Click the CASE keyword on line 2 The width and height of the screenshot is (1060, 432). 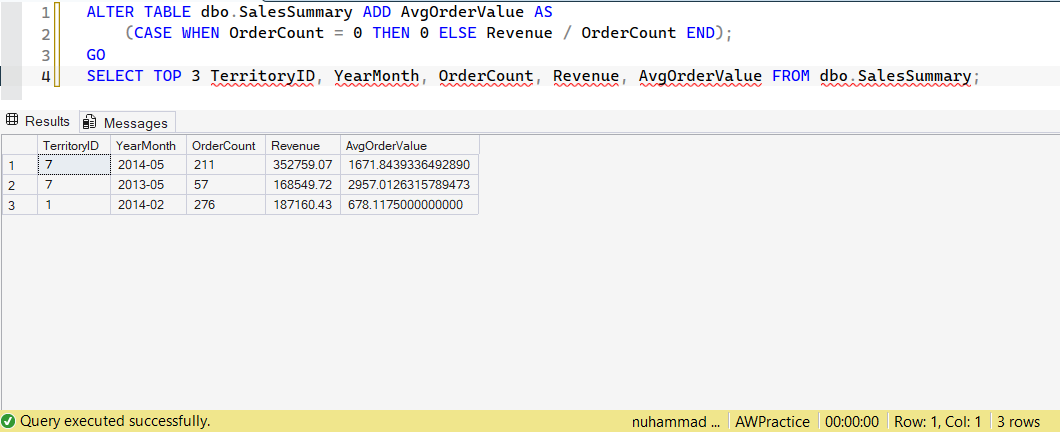click(x=153, y=33)
